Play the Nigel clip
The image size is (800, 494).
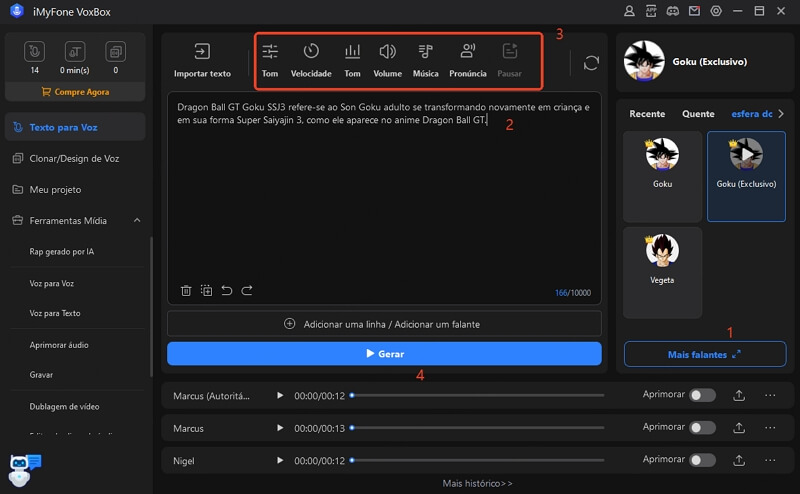tap(280, 461)
